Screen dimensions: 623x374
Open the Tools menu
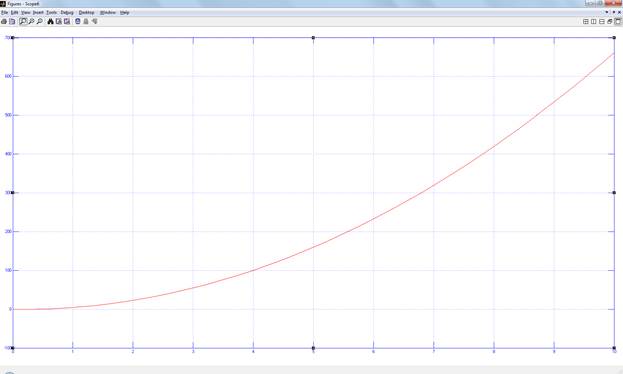(51, 13)
